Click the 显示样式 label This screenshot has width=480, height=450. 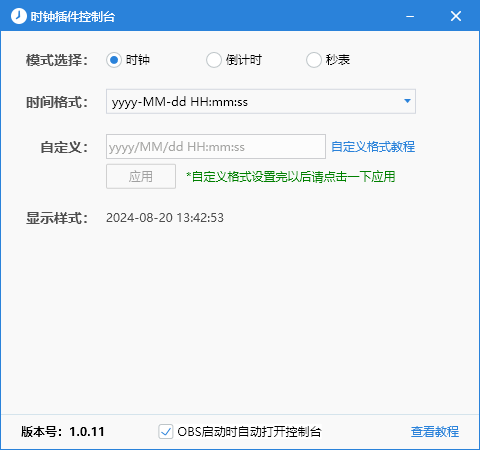[57, 218]
